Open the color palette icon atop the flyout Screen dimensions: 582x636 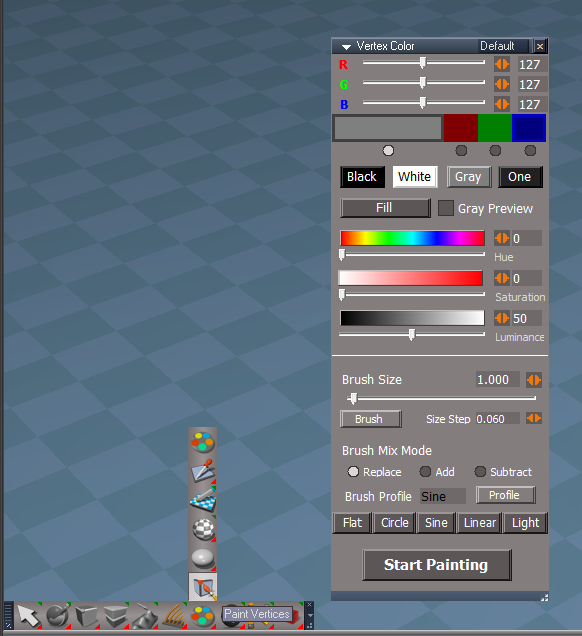click(203, 441)
